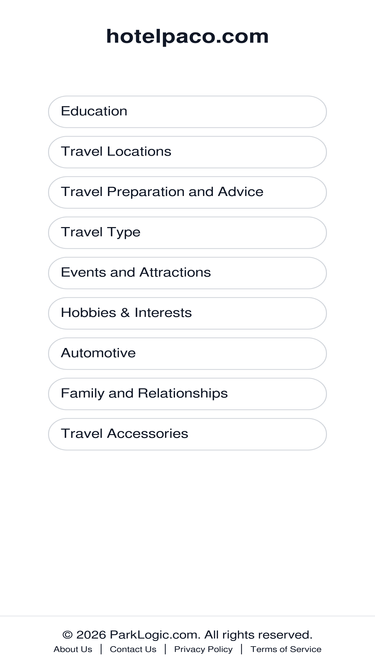Open the Travel Accessories category
The height and width of the screenshot is (667, 375).
click(187, 434)
